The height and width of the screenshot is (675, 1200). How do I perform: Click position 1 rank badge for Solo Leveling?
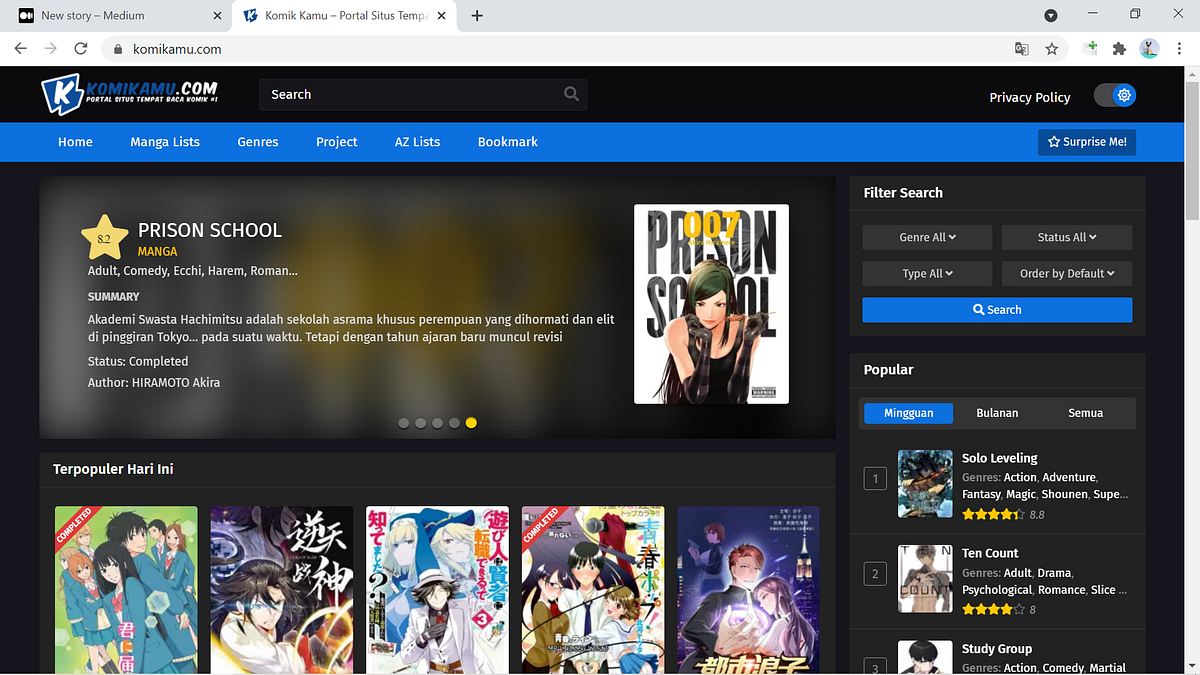[875, 479]
